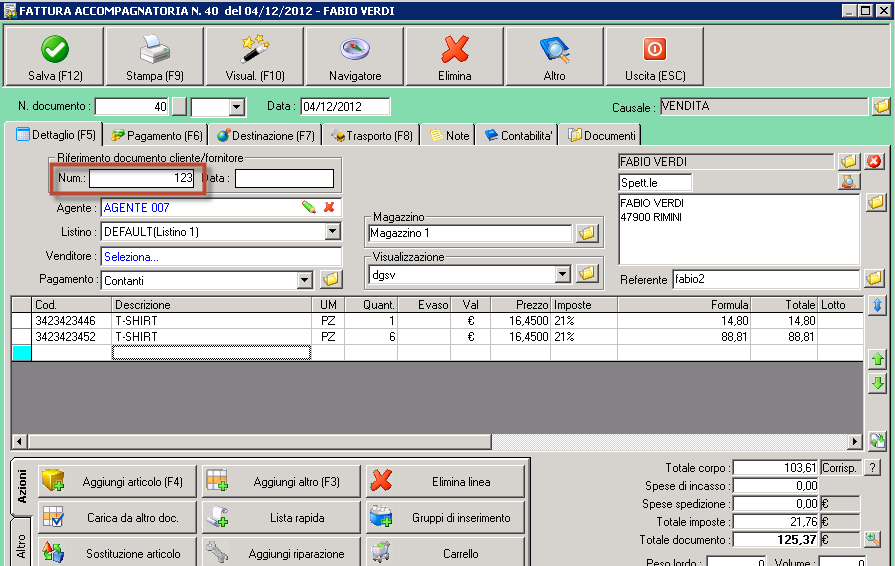Viewport: 895px width, 566px height.
Task: Expand Listino DEFAULT(Listino 1) dropdown
Action: pos(332,231)
